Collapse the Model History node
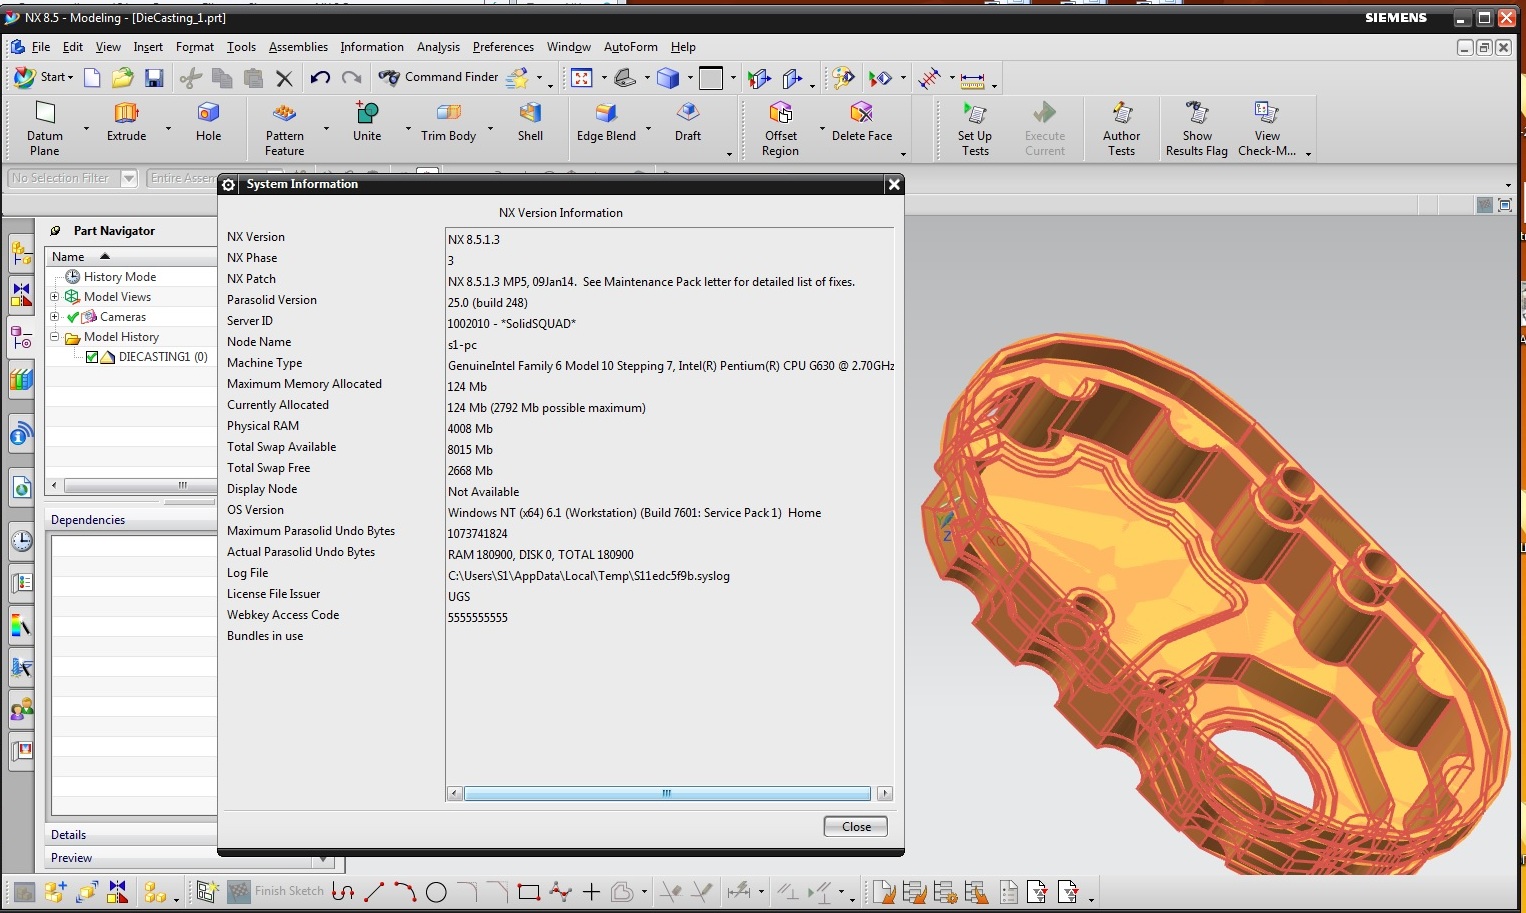This screenshot has height=913, width=1526. tap(55, 337)
